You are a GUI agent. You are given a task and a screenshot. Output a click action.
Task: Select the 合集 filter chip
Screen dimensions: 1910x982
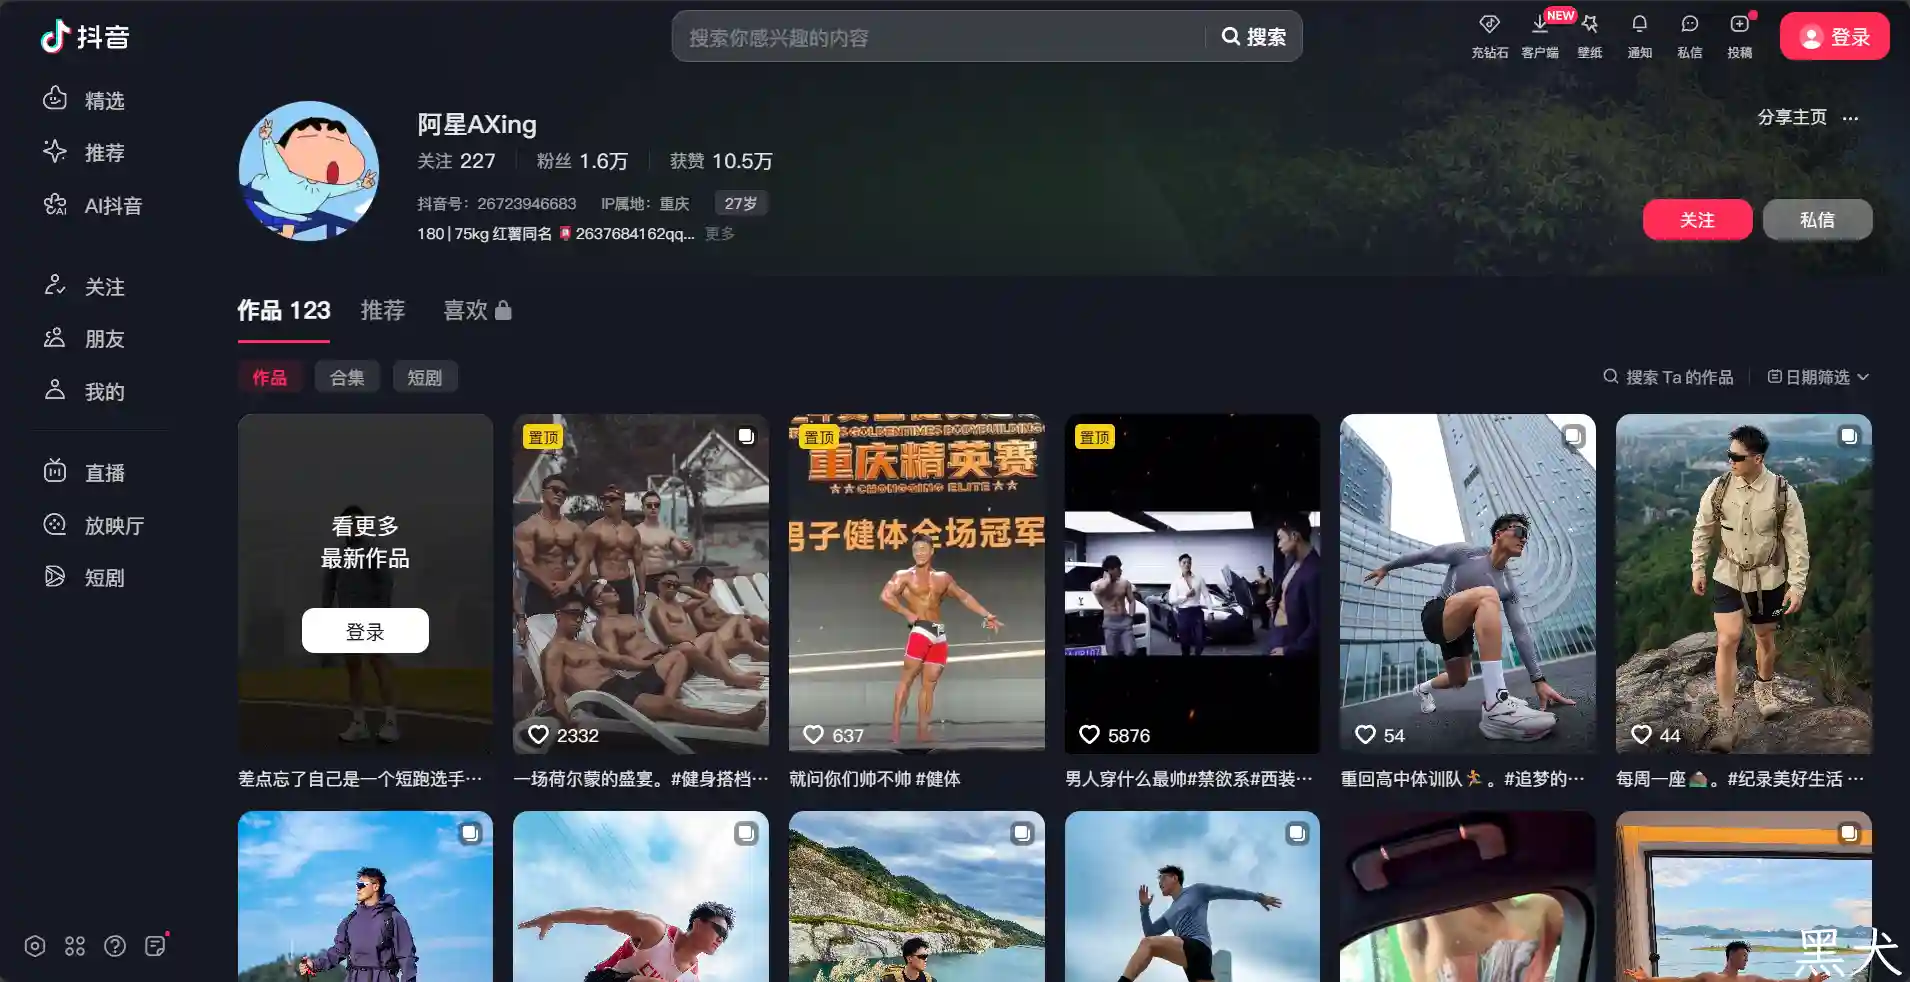click(347, 377)
